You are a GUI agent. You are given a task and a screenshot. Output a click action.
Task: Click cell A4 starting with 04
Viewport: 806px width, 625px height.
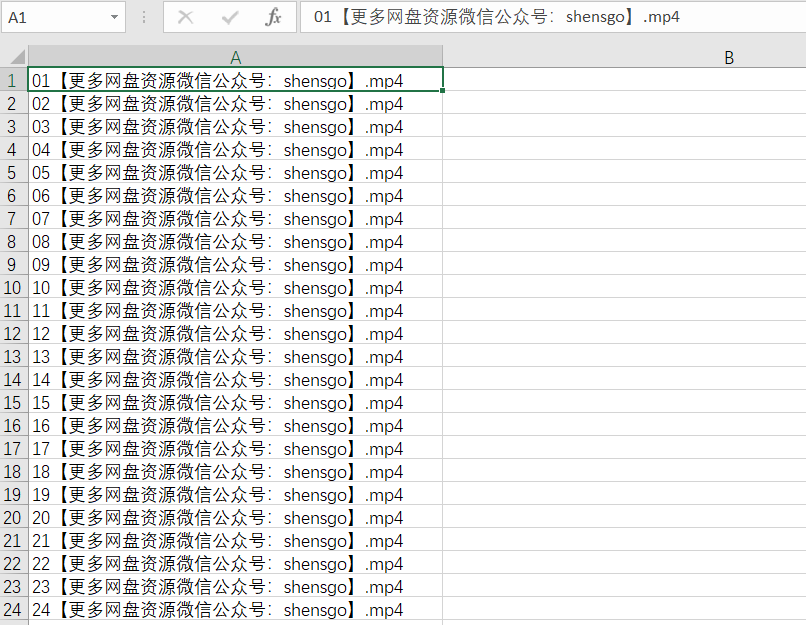pos(235,150)
